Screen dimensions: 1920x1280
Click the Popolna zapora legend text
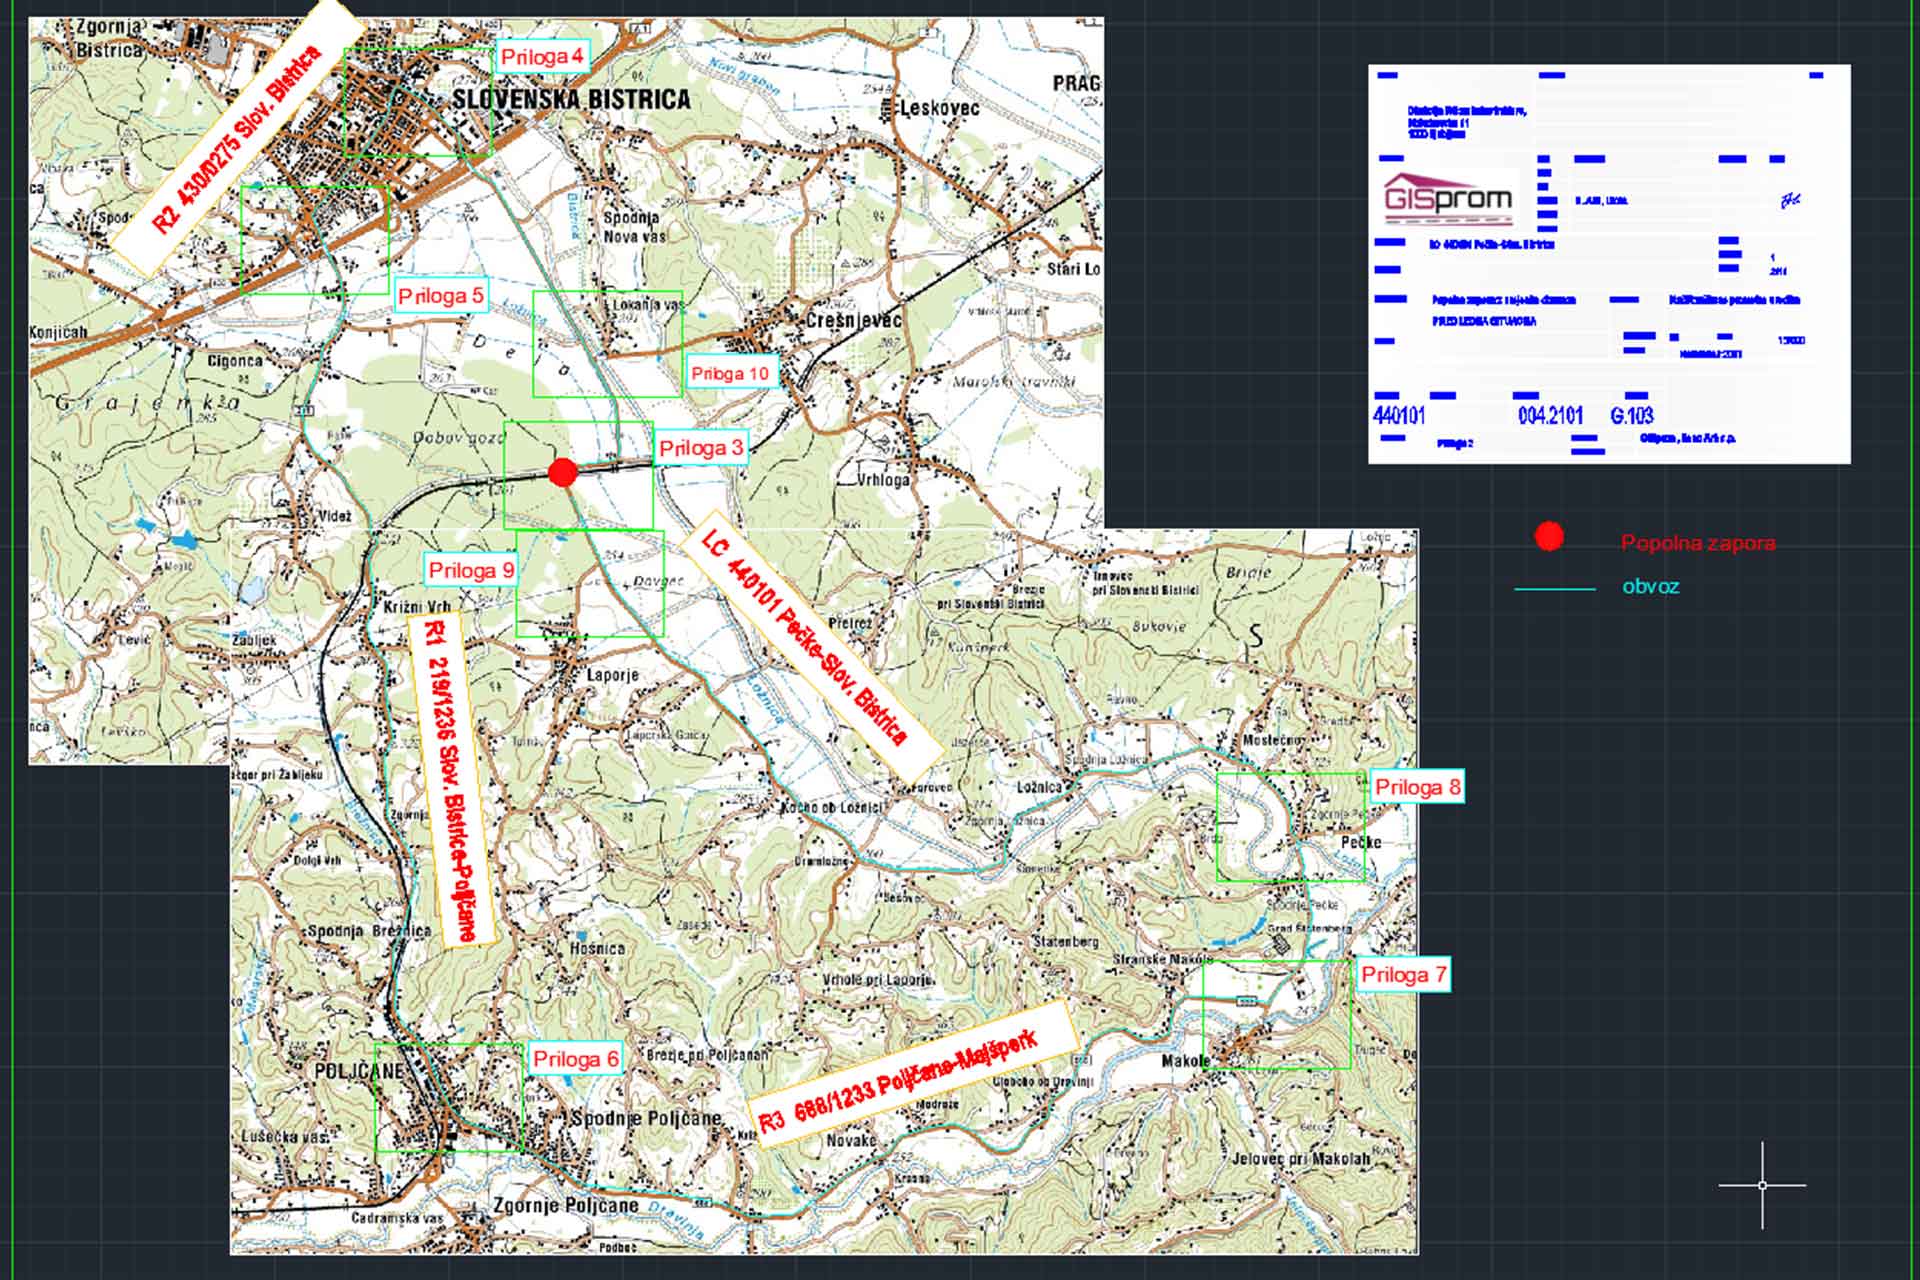click(x=1698, y=543)
